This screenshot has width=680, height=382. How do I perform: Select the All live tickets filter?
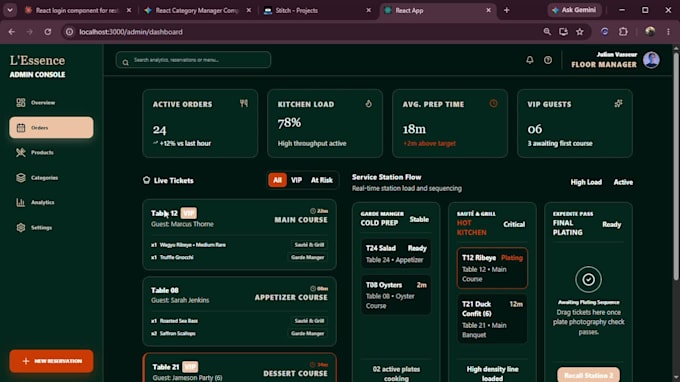click(277, 180)
